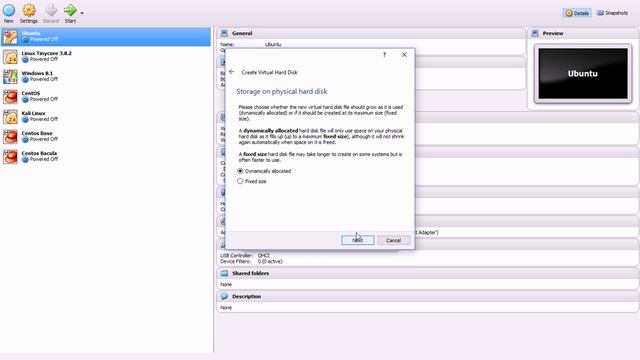Click the dialog help question mark
Image resolution: width=640 pixels, height=360 pixels.
pos(384,55)
